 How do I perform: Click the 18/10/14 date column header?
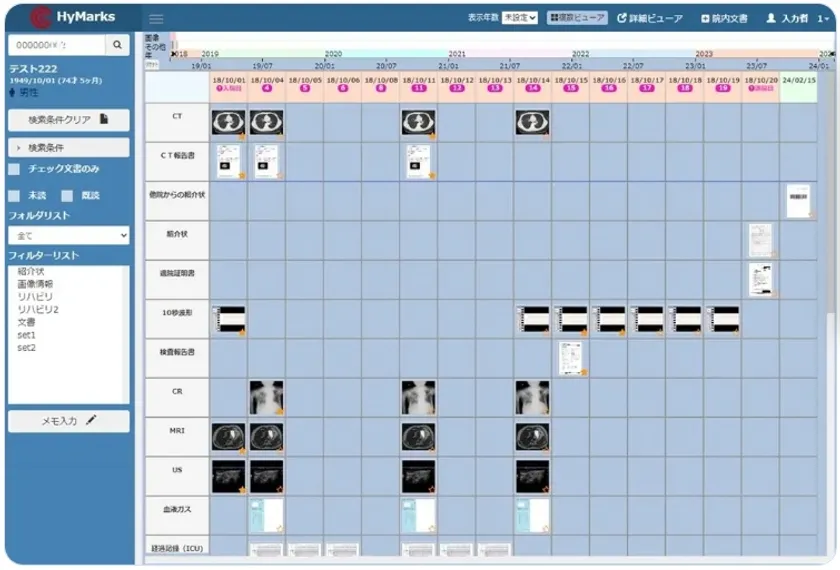click(x=532, y=87)
